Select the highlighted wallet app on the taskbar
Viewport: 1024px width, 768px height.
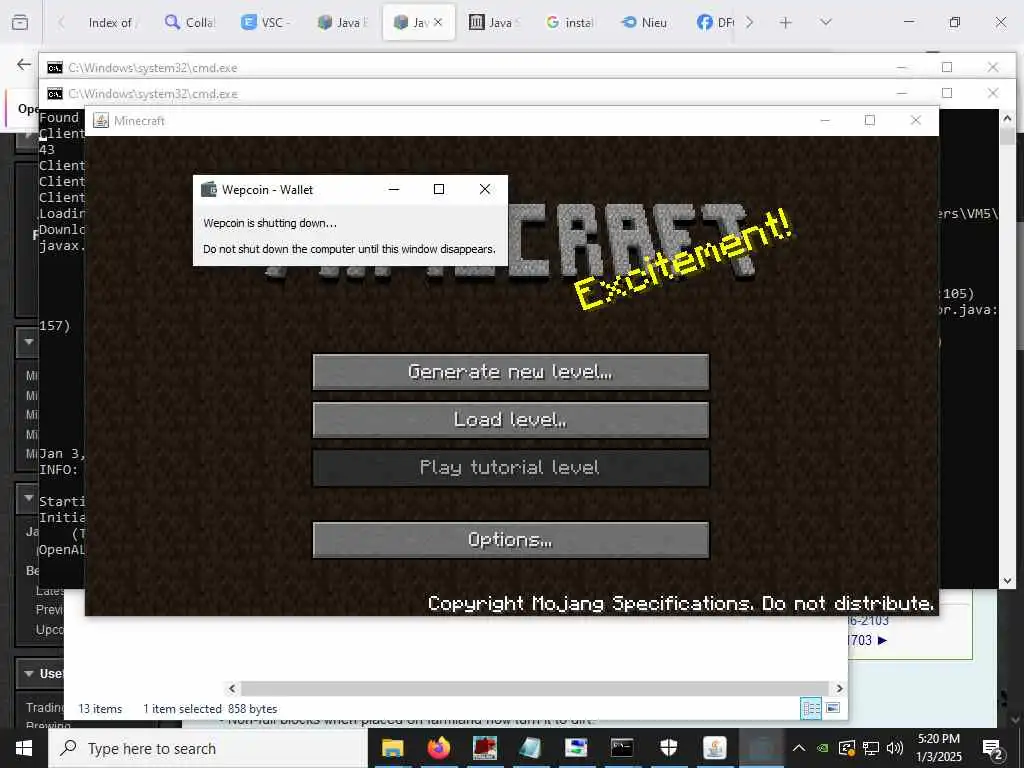pos(760,748)
